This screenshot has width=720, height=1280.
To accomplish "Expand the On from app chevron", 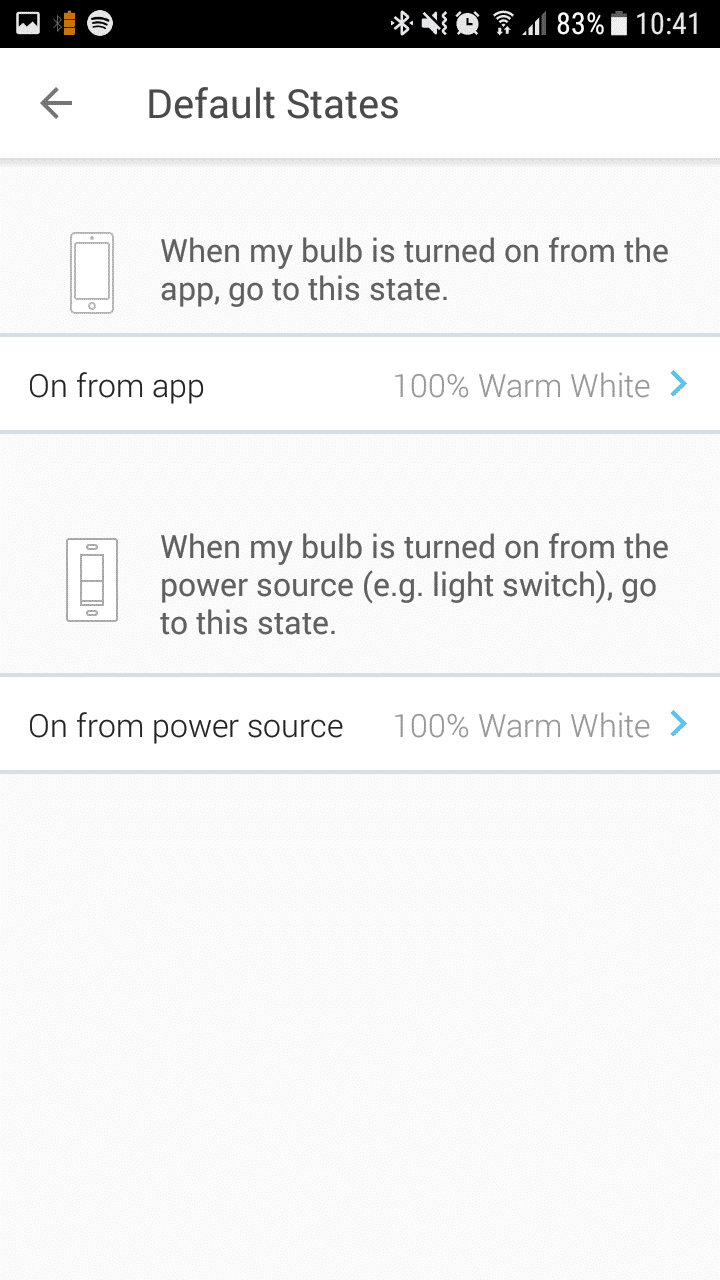I will pyautogui.click(x=679, y=385).
